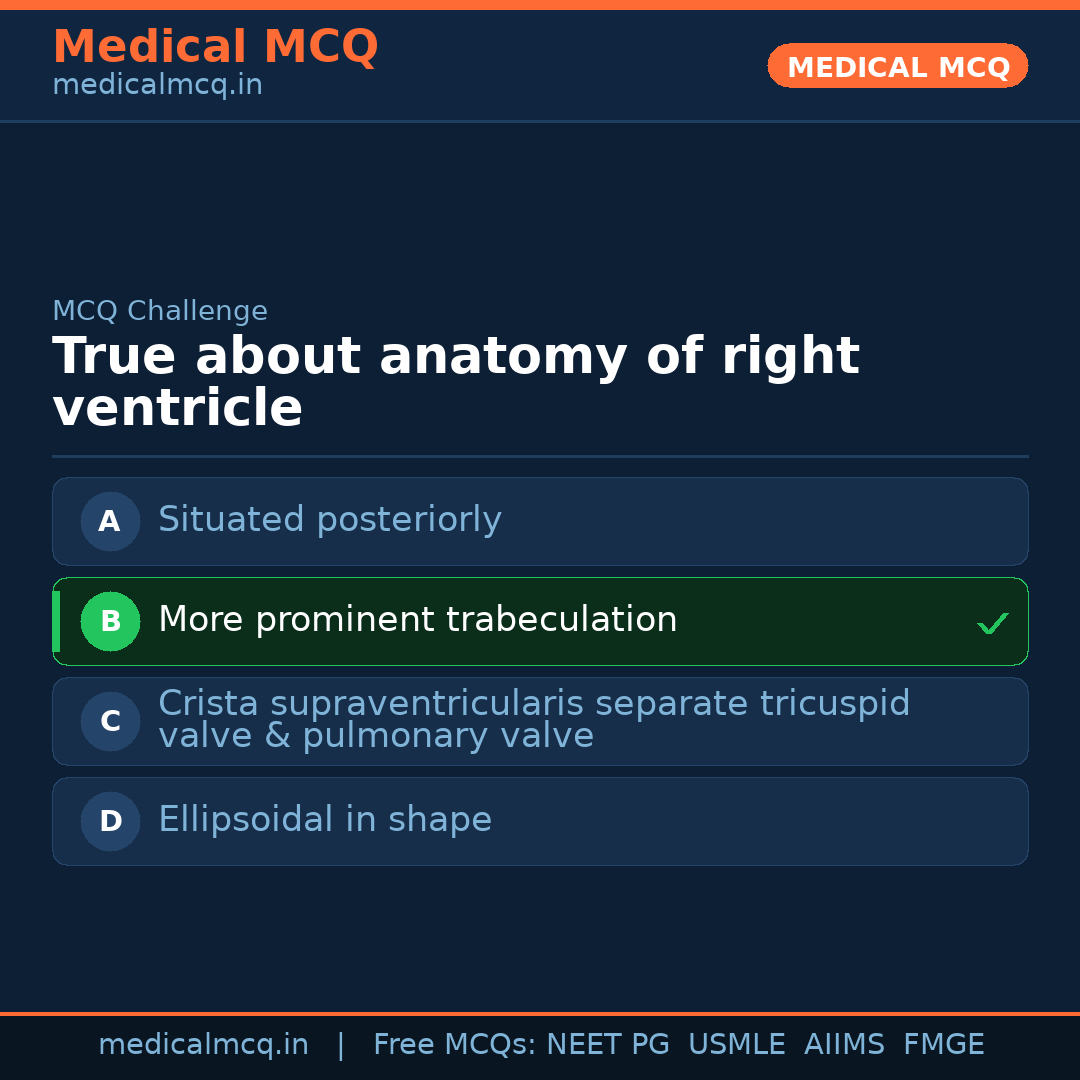Select the 'Situated posteriorly' answer text
Viewport: 1080px width, 1080px height.
click(x=329, y=520)
